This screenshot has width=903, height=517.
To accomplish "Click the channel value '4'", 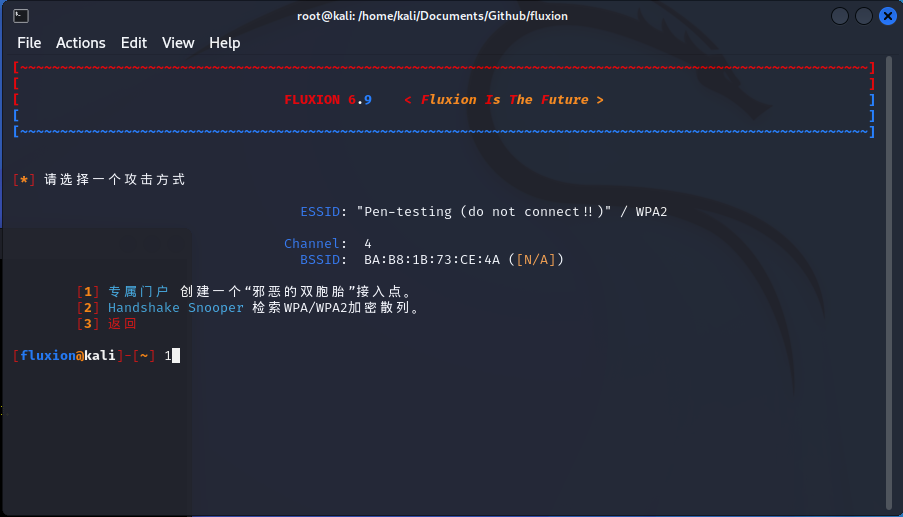I will tap(367, 244).
